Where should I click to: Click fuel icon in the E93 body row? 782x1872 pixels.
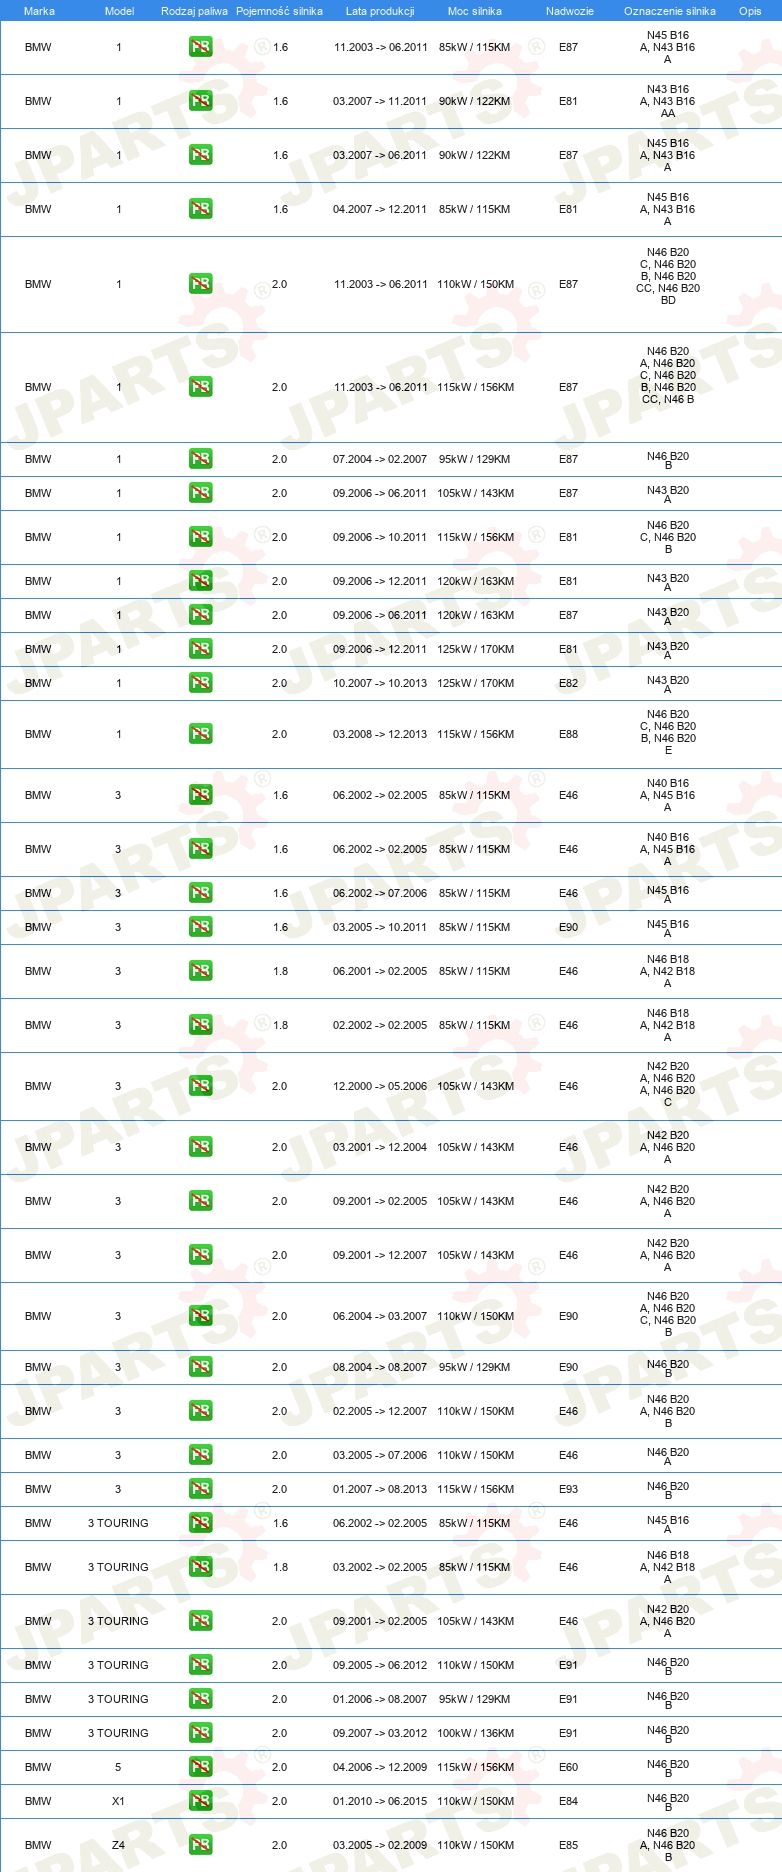click(x=200, y=1489)
